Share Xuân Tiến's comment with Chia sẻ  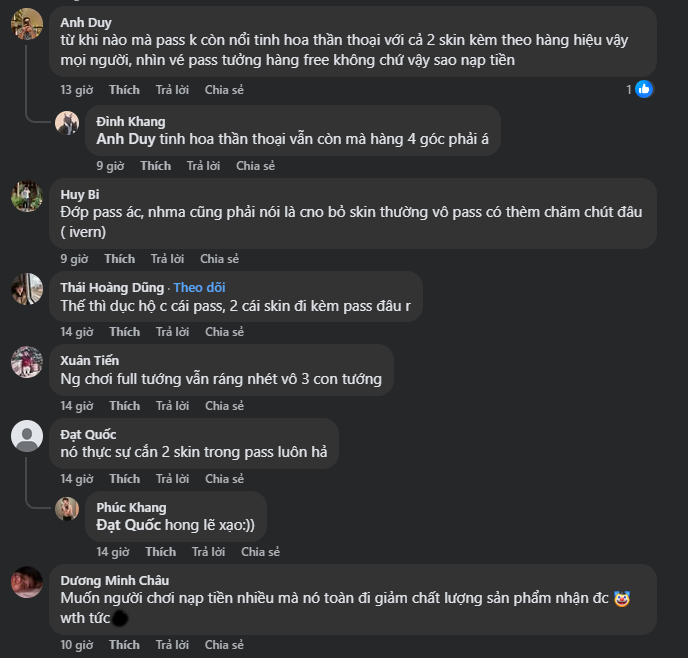tap(223, 406)
